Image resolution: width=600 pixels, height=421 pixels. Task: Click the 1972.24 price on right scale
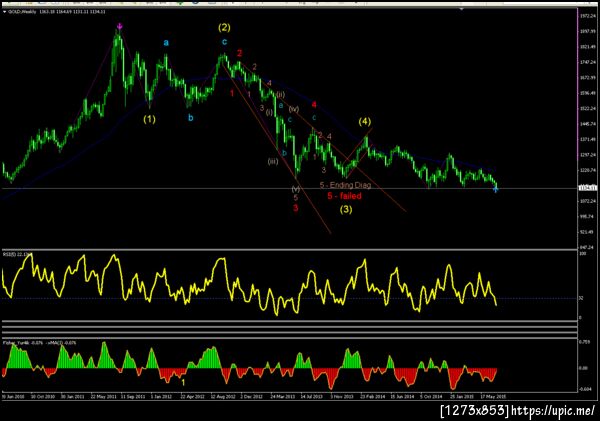(x=587, y=16)
